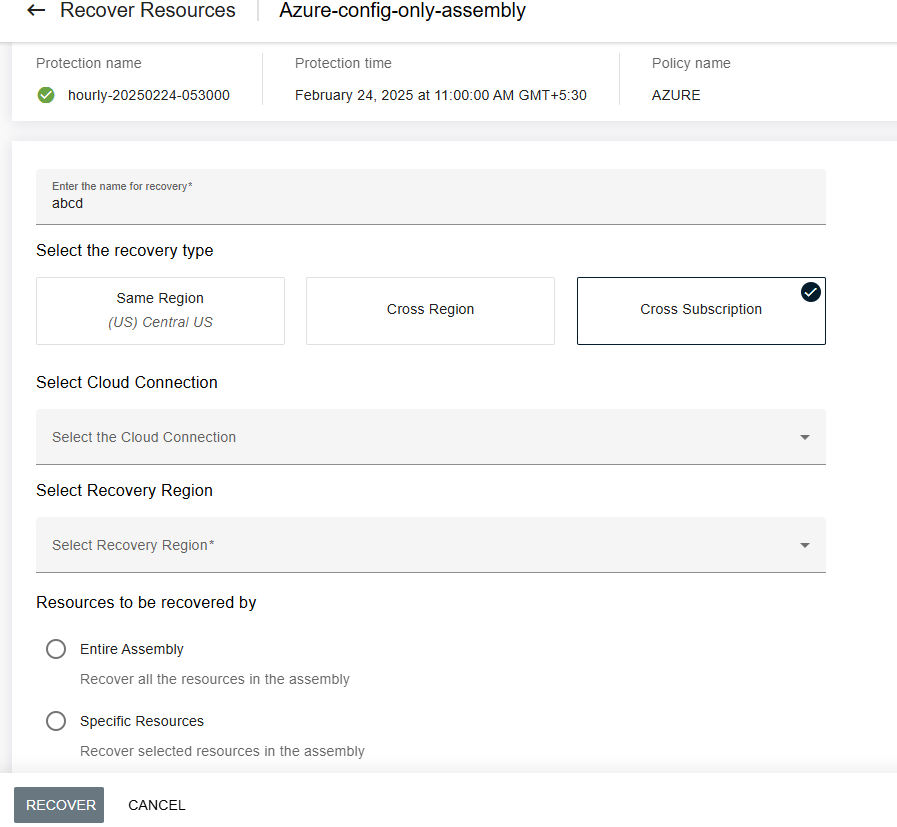
Task: Click the Recovery Region dropdown arrow
Action: (x=804, y=546)
